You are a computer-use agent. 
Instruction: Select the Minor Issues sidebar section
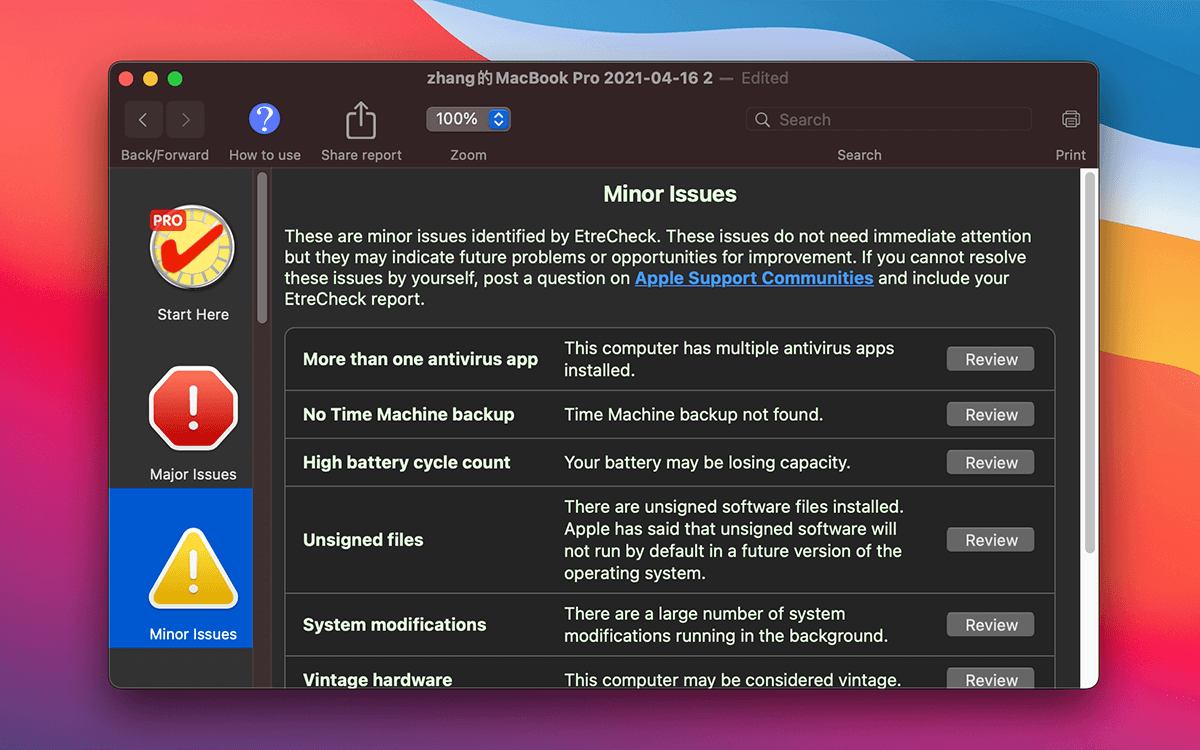click(181, 568)
